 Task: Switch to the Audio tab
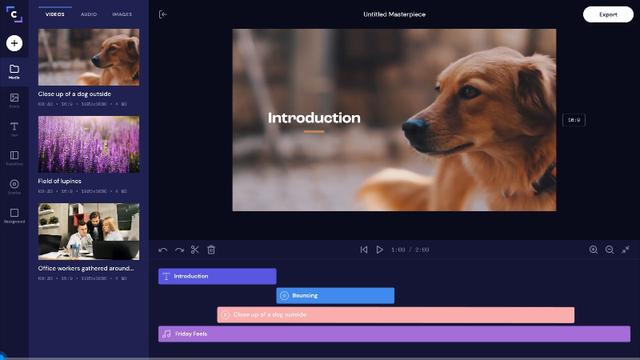point(89,14)
